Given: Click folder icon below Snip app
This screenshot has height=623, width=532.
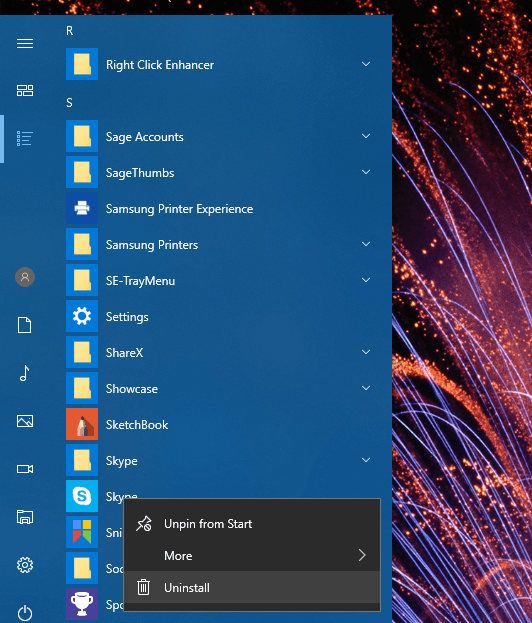Looking at the screenshot, I should [82, 568].
